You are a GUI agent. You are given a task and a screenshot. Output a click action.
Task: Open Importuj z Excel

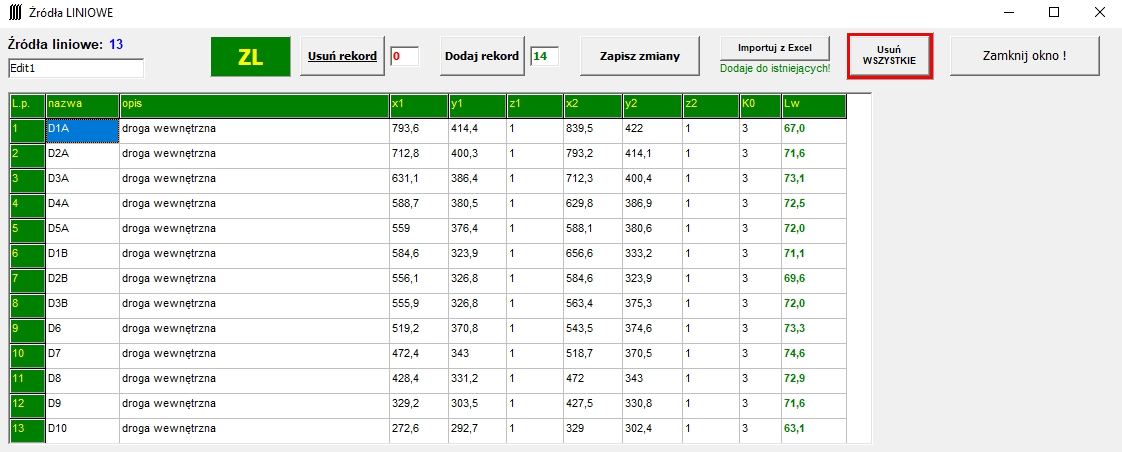point(775,48)
